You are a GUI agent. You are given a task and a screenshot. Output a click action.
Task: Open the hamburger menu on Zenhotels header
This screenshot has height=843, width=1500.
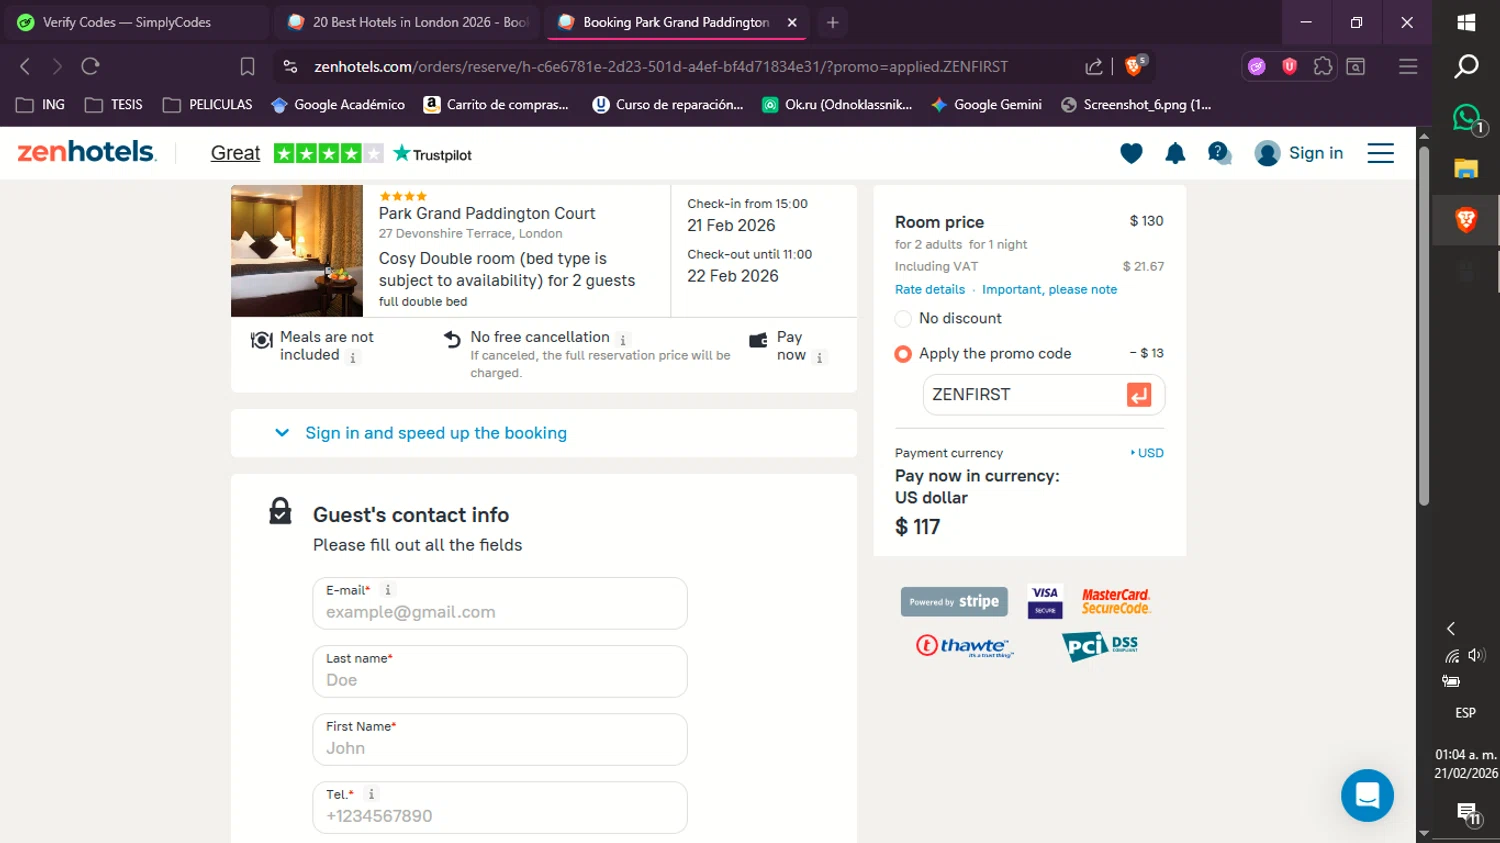[x=1380, y=153]
